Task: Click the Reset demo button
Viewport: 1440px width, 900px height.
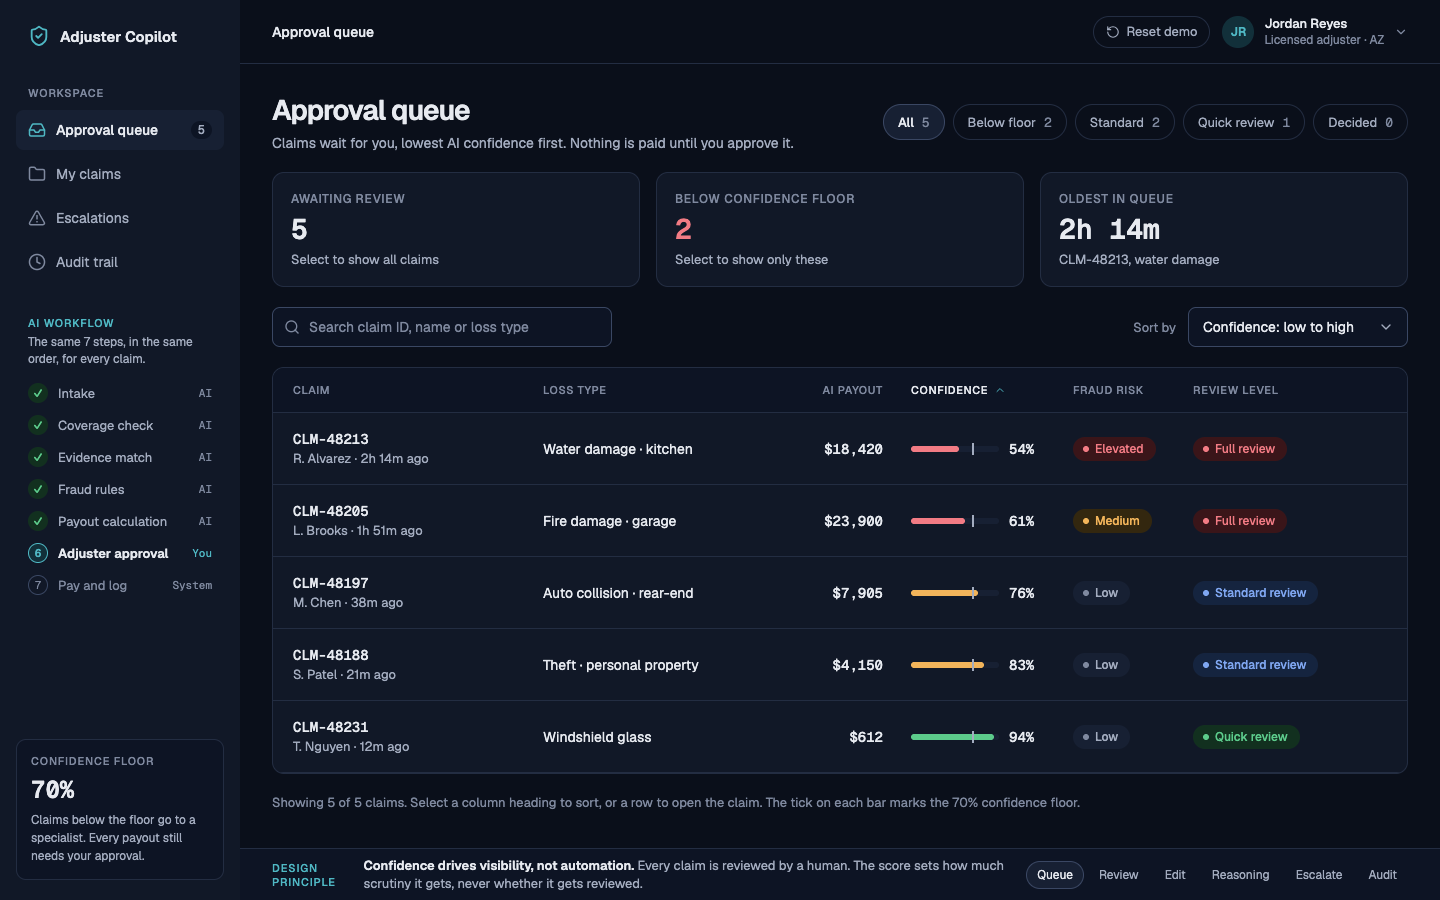Action: [1151, 32]
